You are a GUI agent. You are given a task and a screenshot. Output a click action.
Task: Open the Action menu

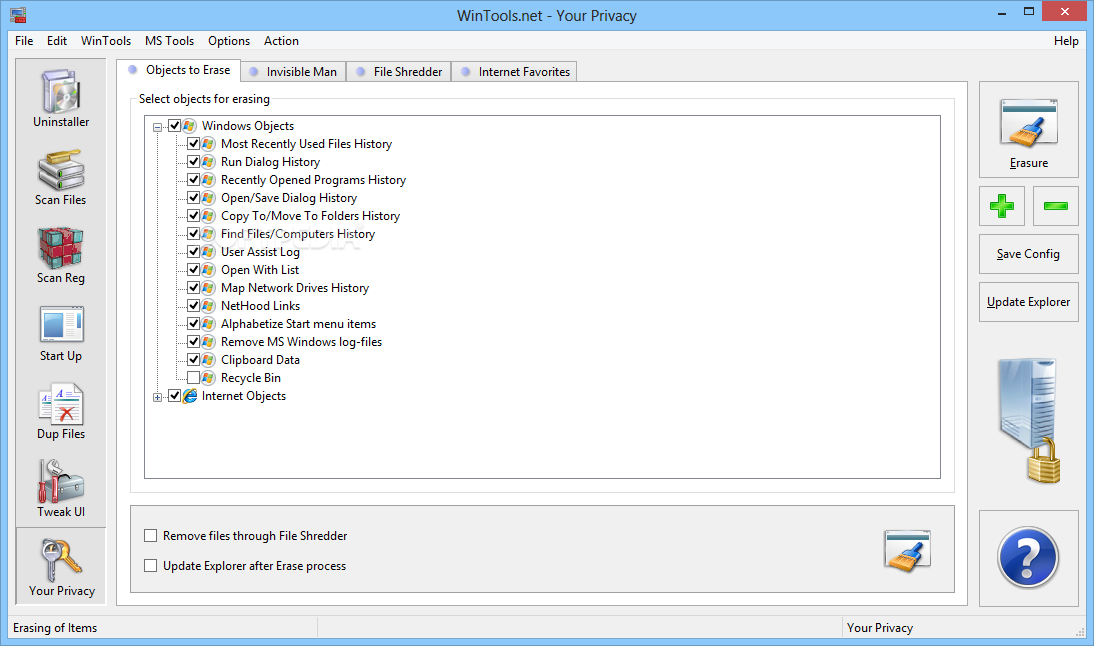pyautogui.click(x=281, y=40)
